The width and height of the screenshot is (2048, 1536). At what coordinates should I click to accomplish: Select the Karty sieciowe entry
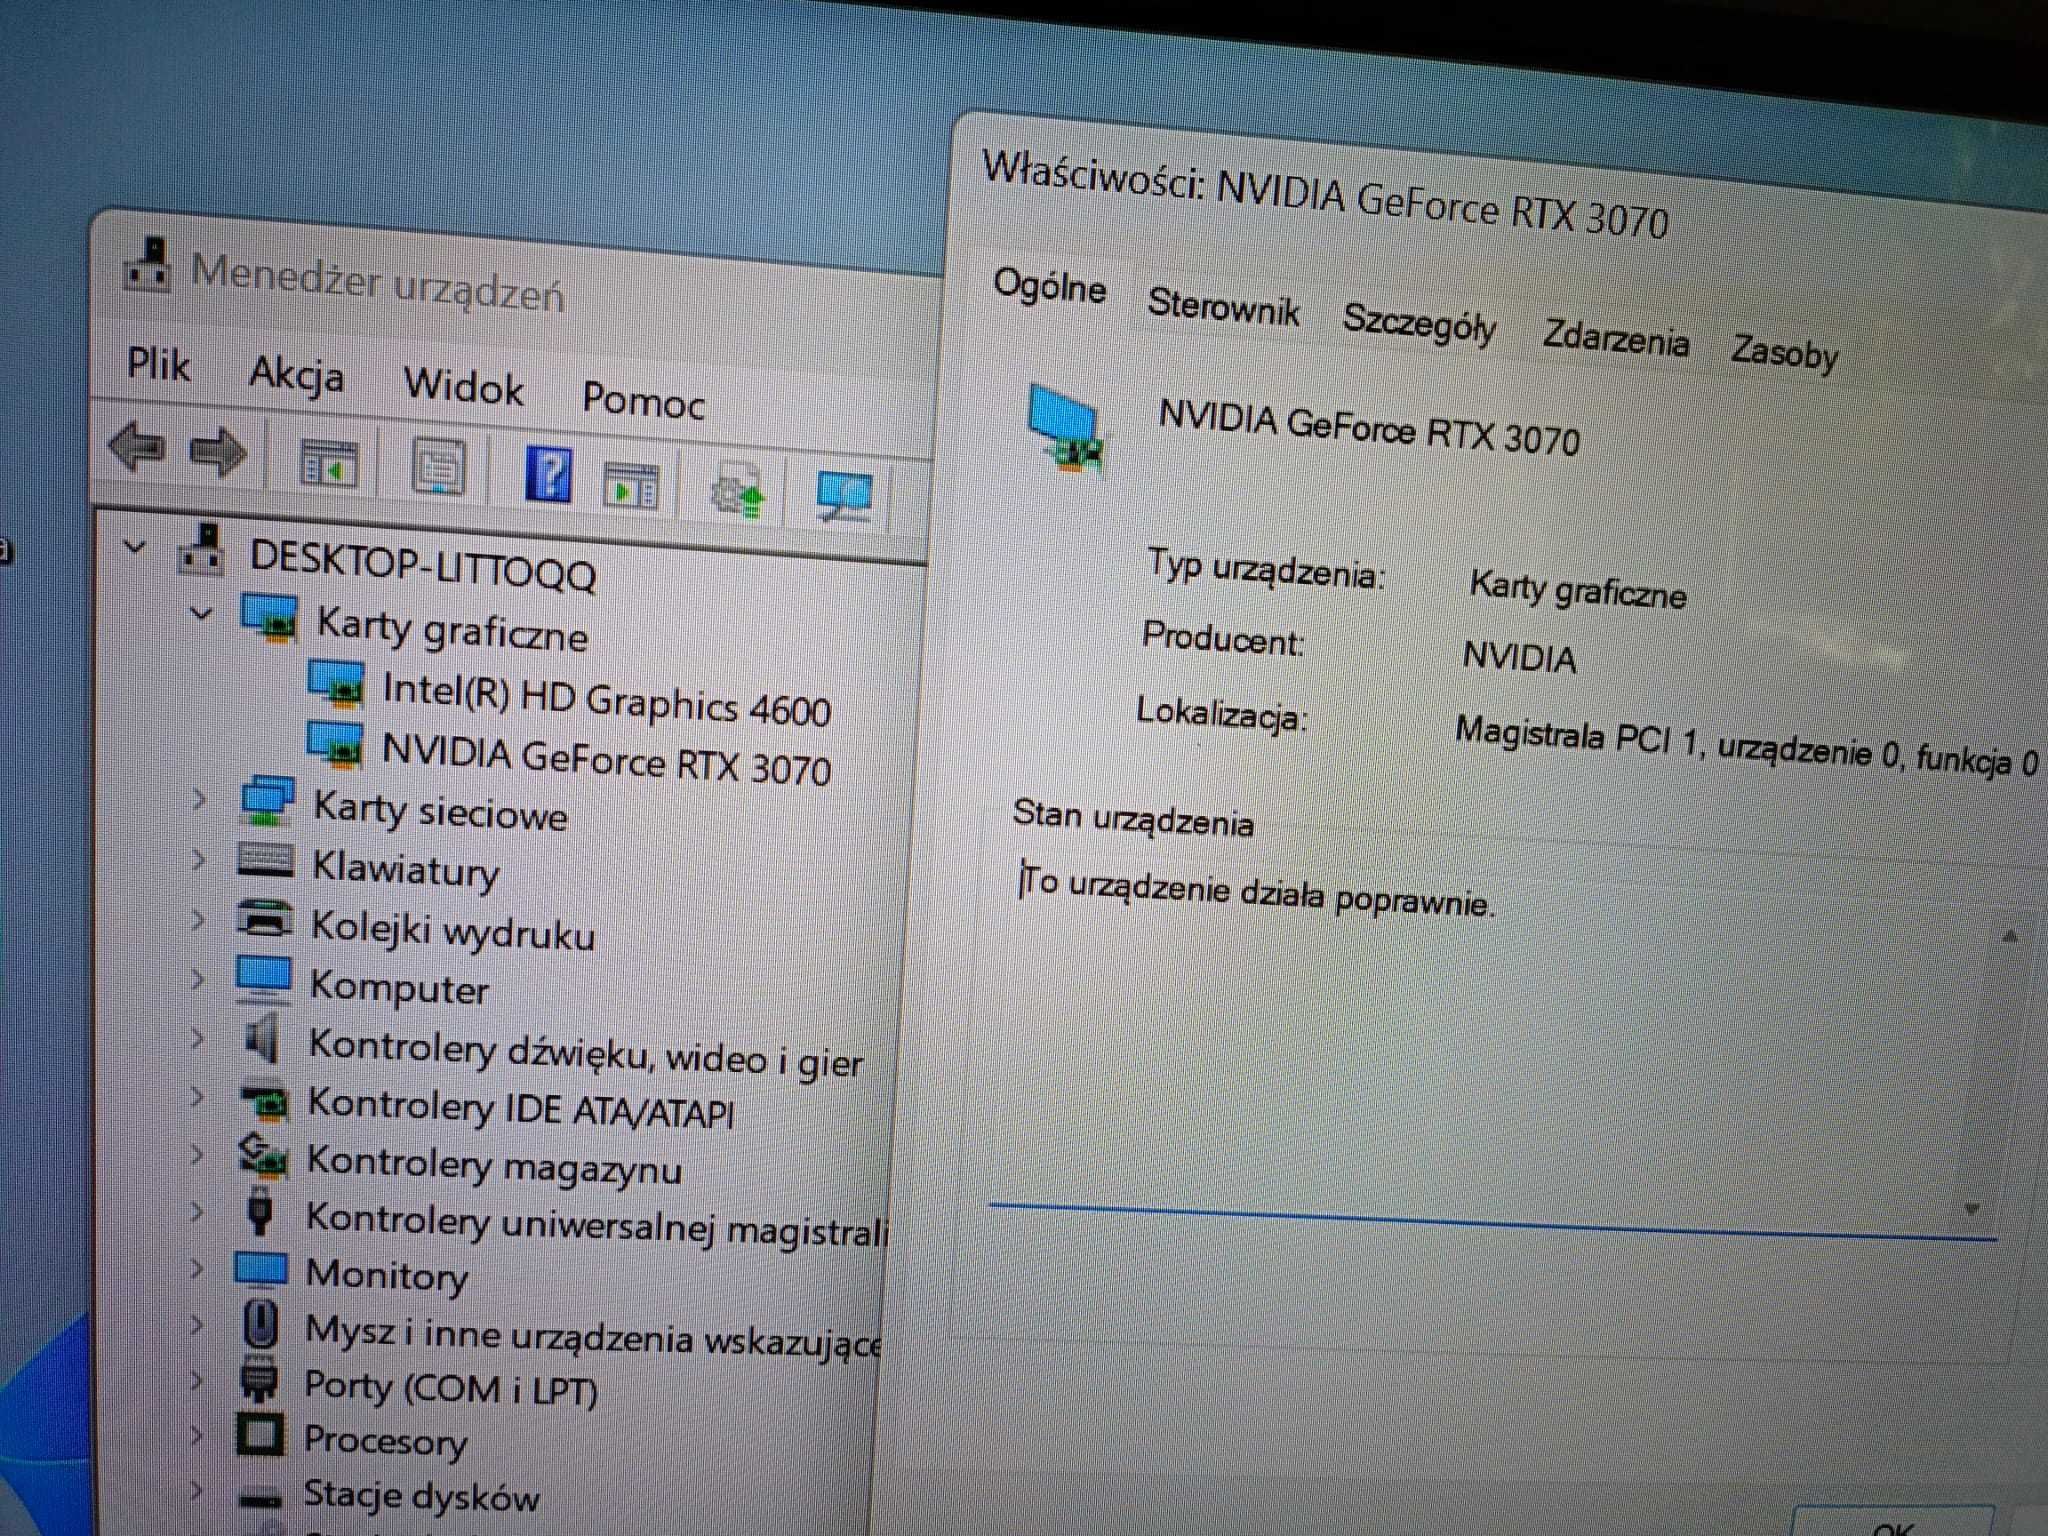(440, 810)
